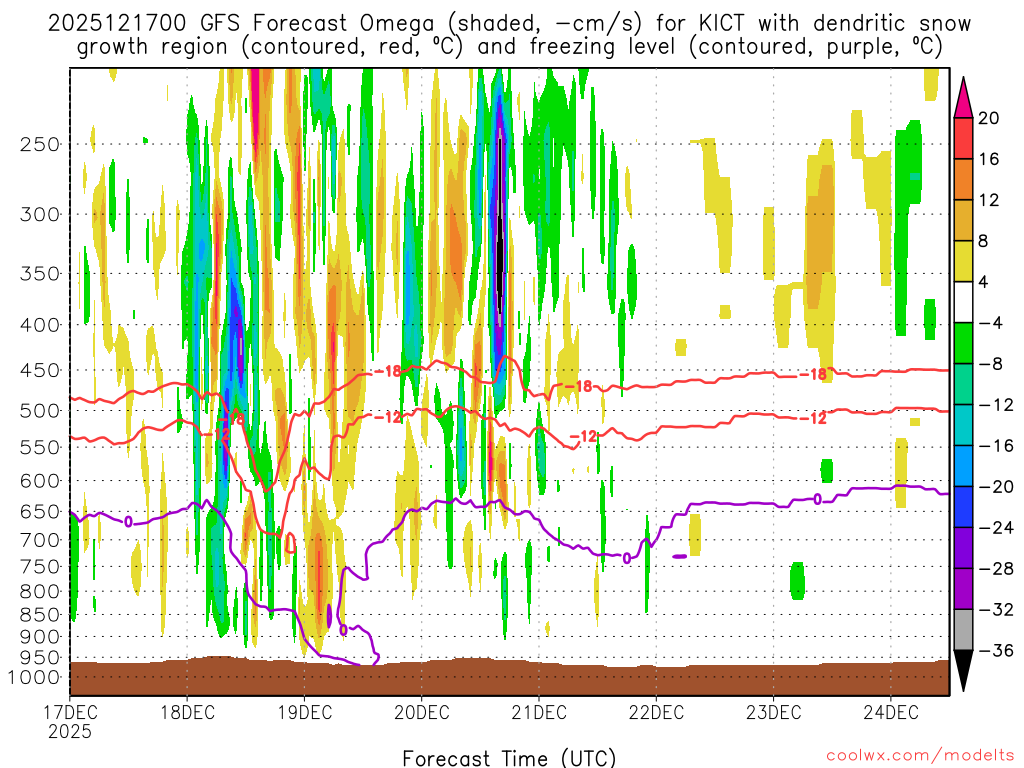Select the dark blue colorbar segment between -20 and -24
Screen dimensions: 1024x768
coord(963,507)
